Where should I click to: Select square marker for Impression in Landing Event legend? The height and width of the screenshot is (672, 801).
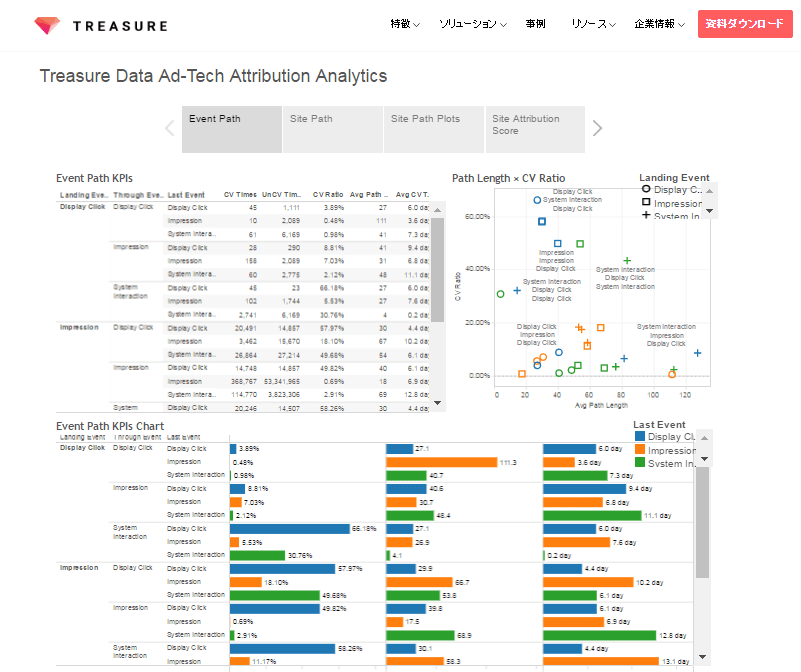646,202
